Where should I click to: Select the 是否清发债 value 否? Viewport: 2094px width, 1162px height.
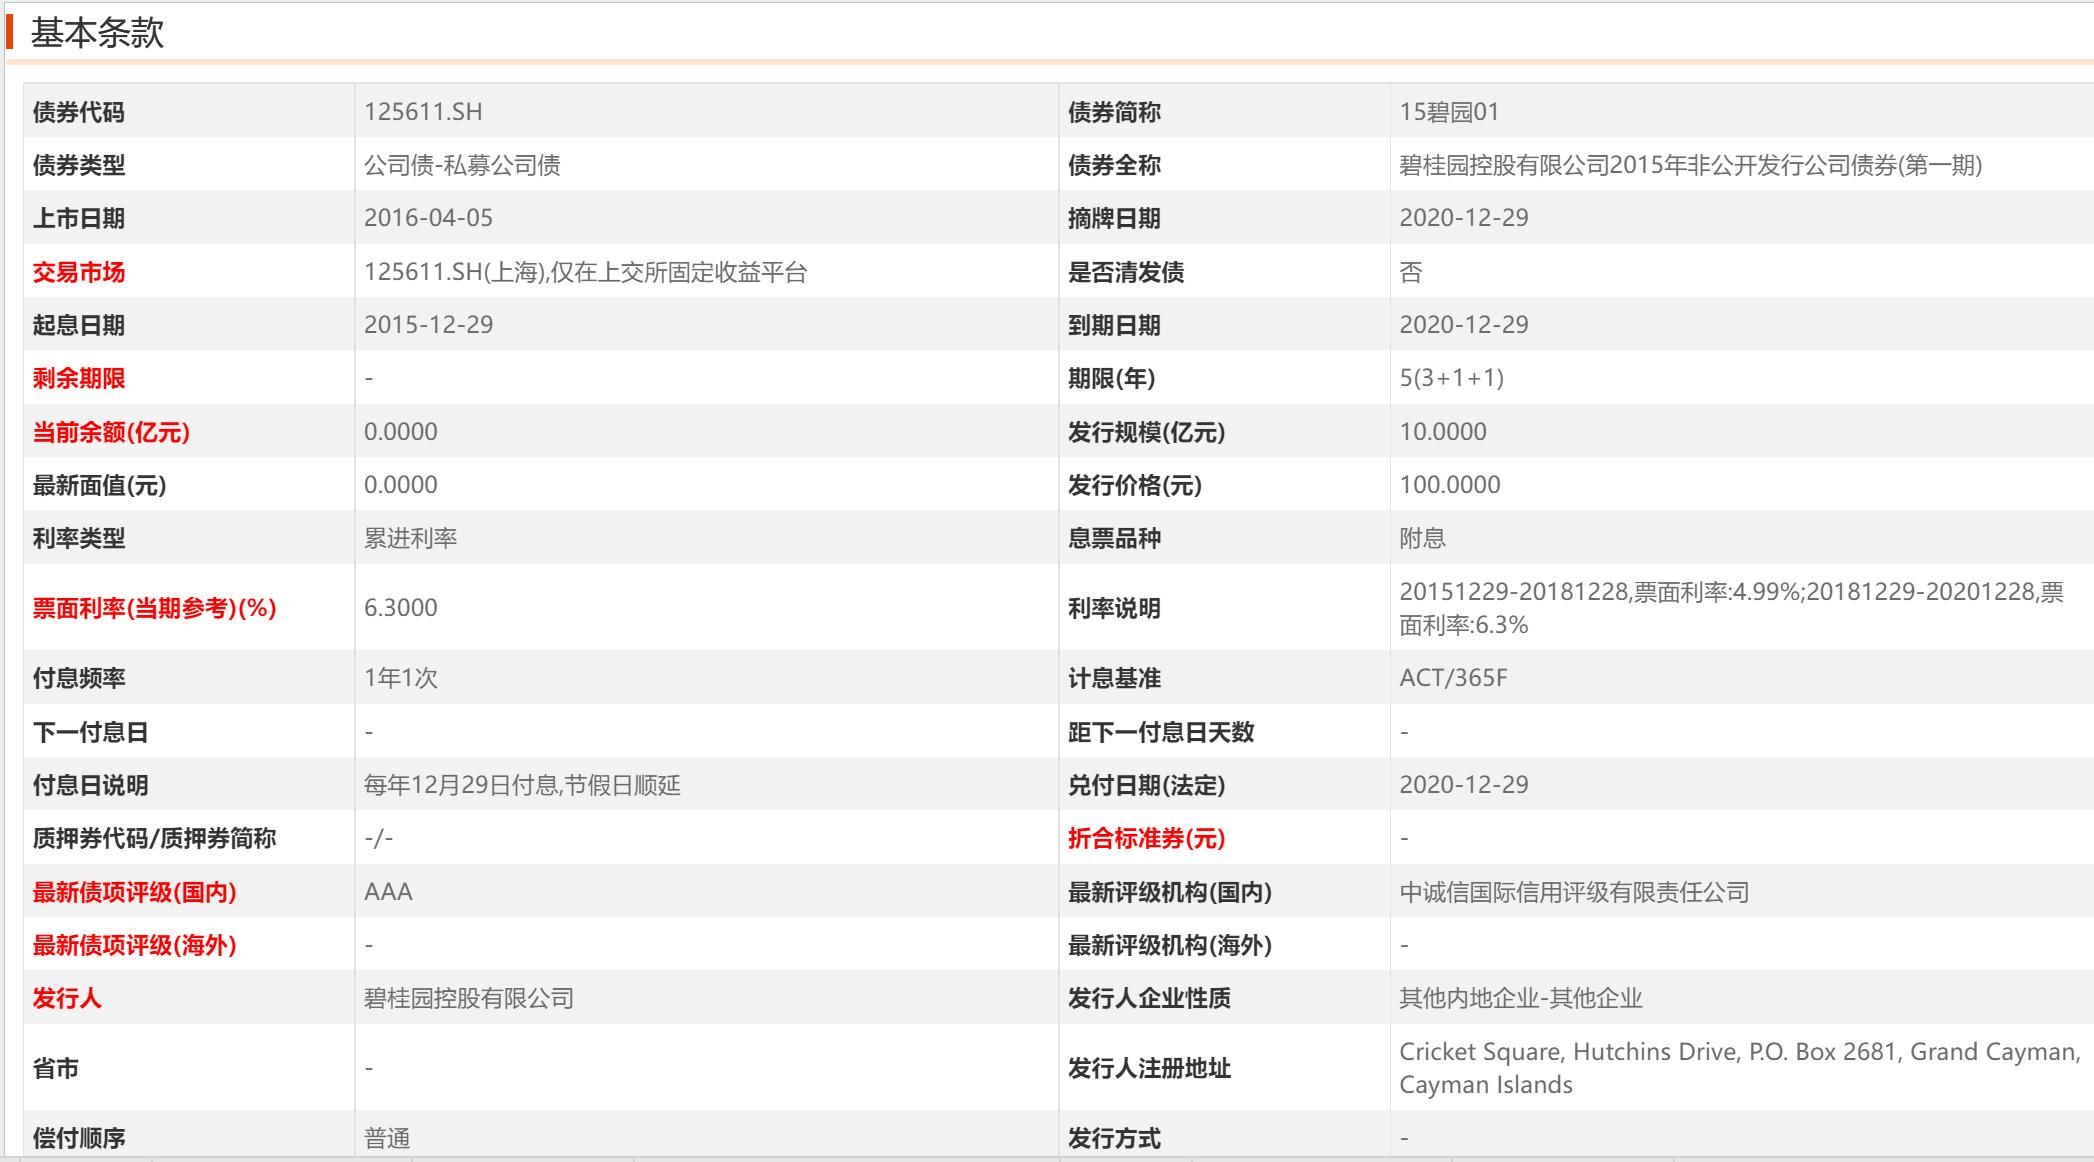[1411, 272]
